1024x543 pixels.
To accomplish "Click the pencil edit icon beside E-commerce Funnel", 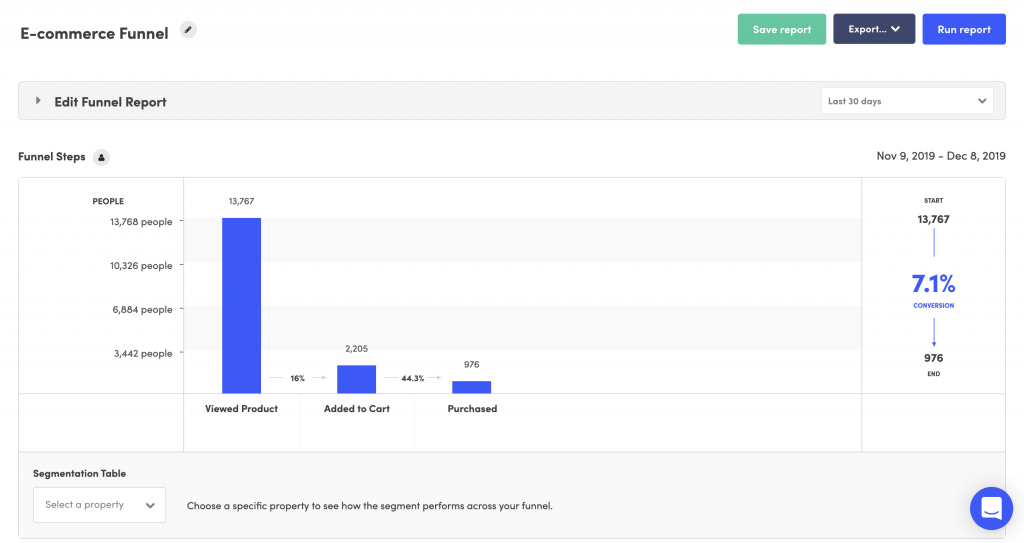I will tap(188, 30).
